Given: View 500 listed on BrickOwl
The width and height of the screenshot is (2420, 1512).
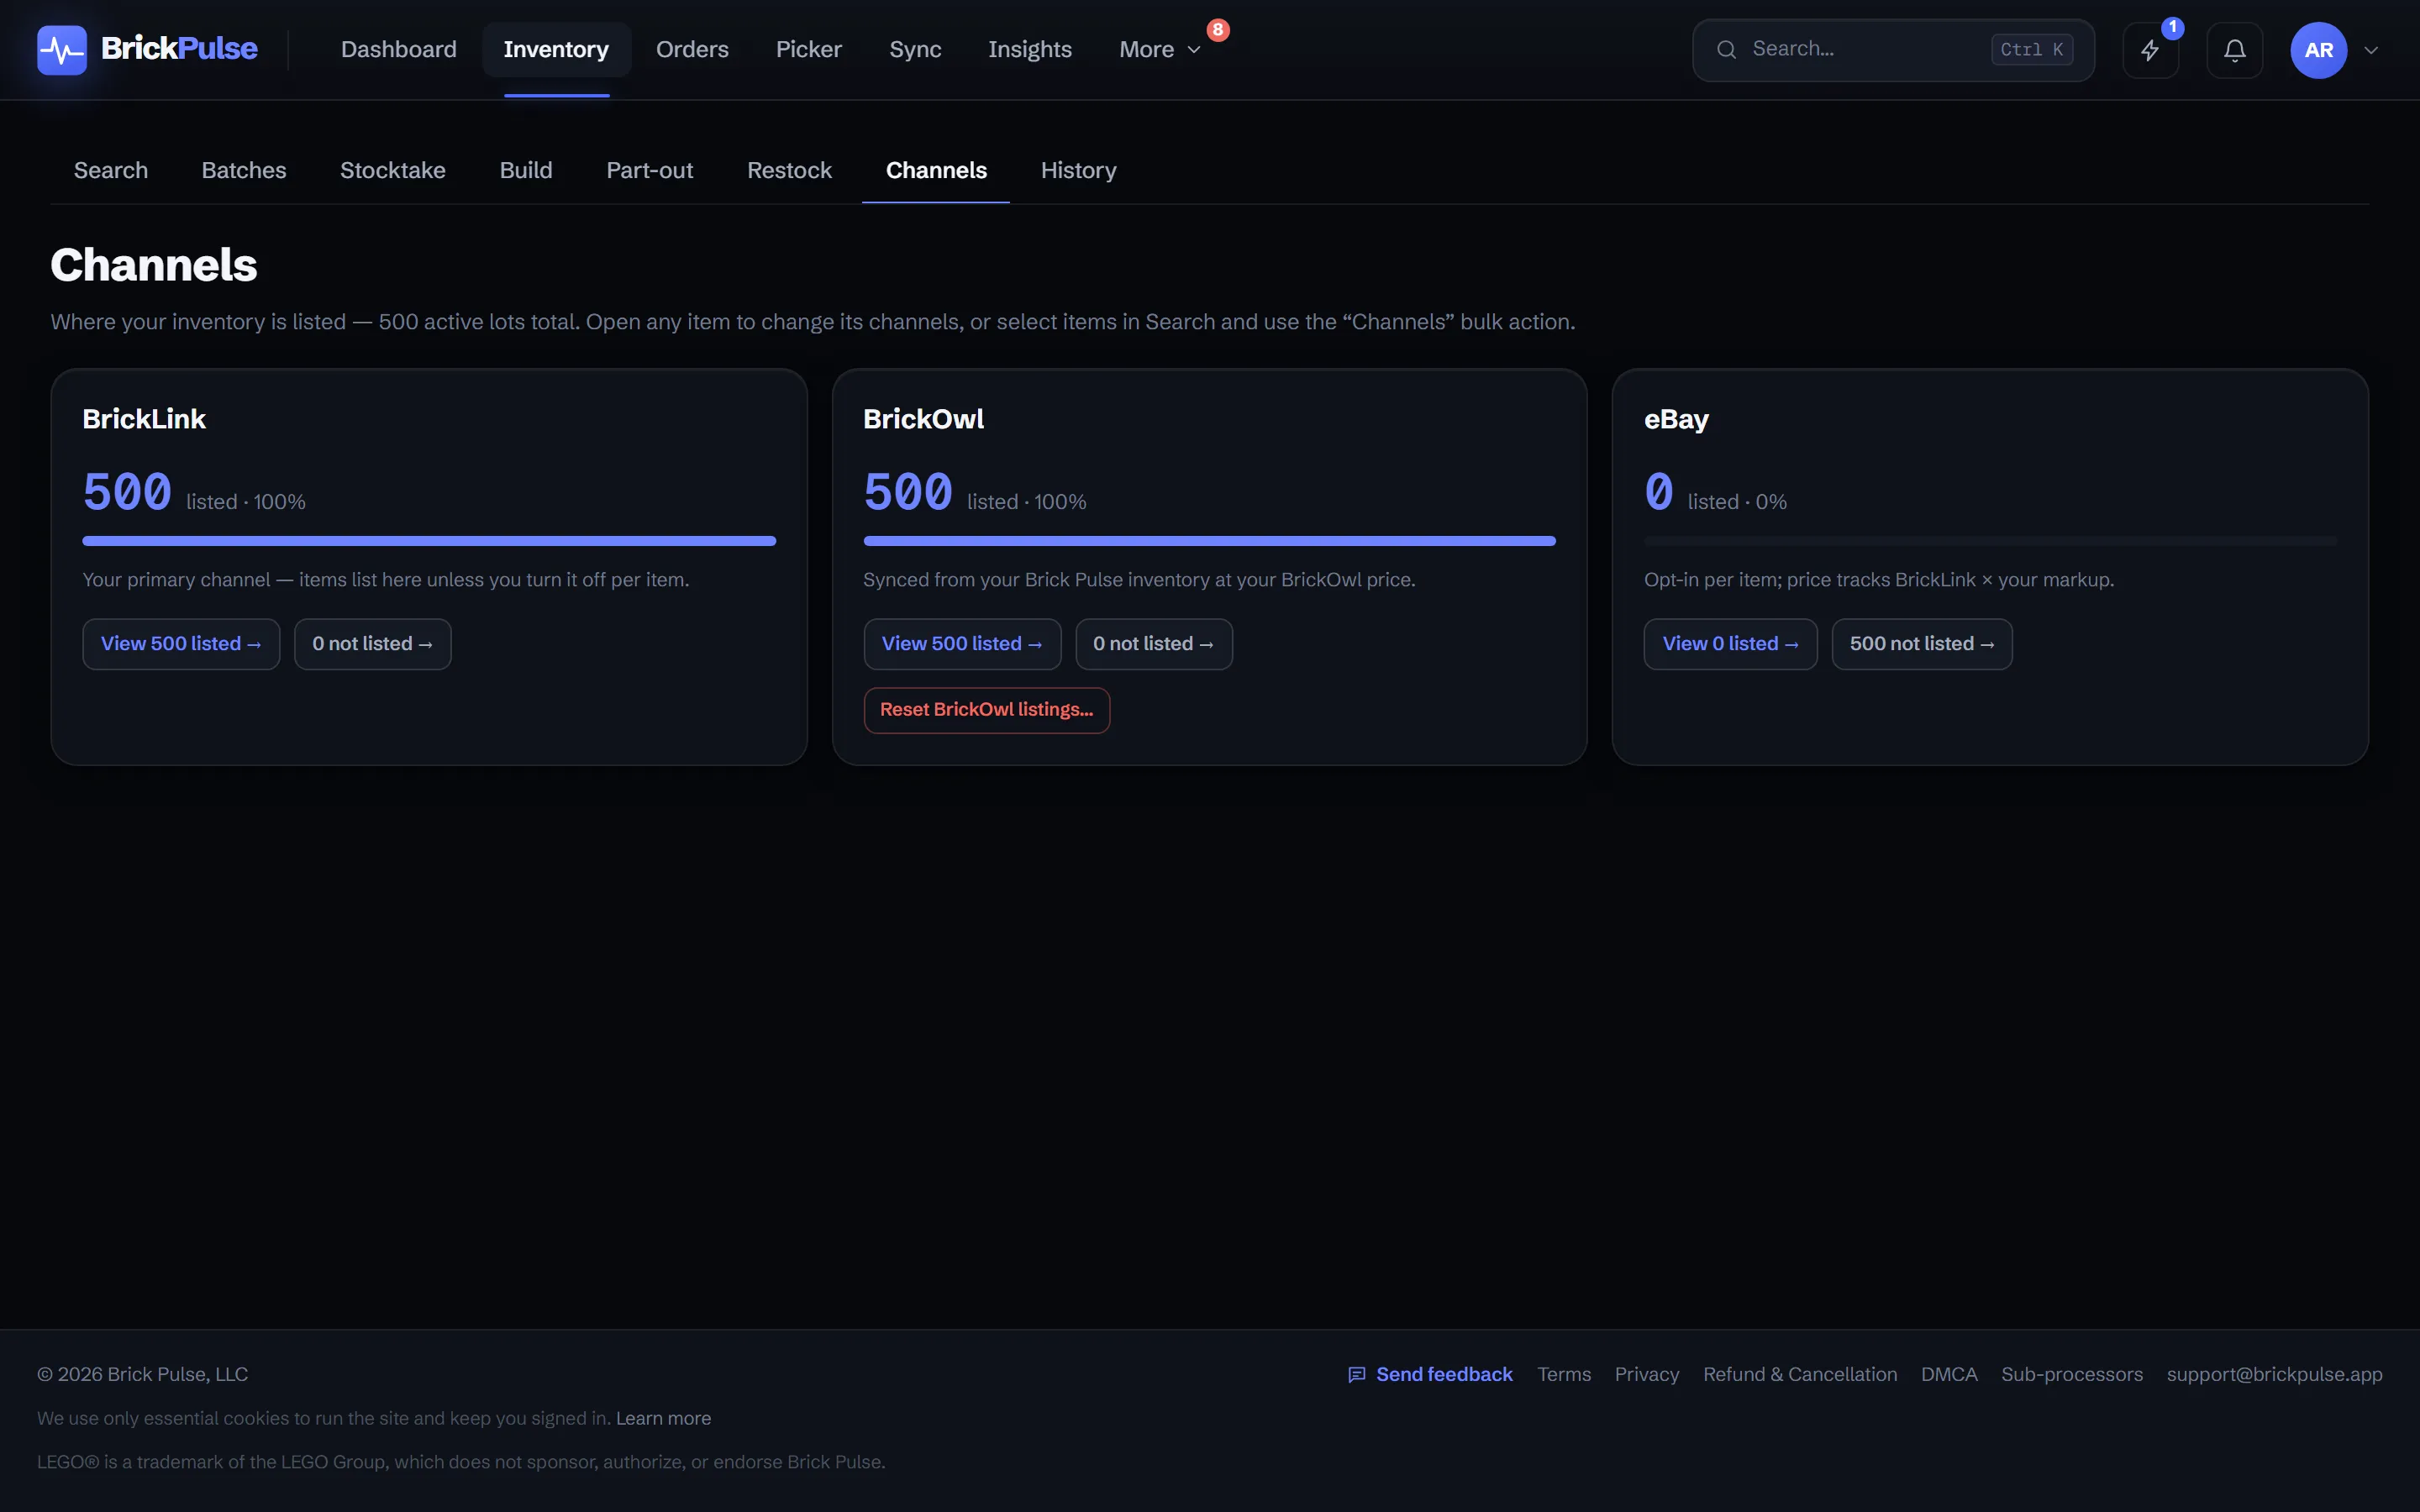Looking at the screenshot, I should pyautogui.click(x=962, y=644).
